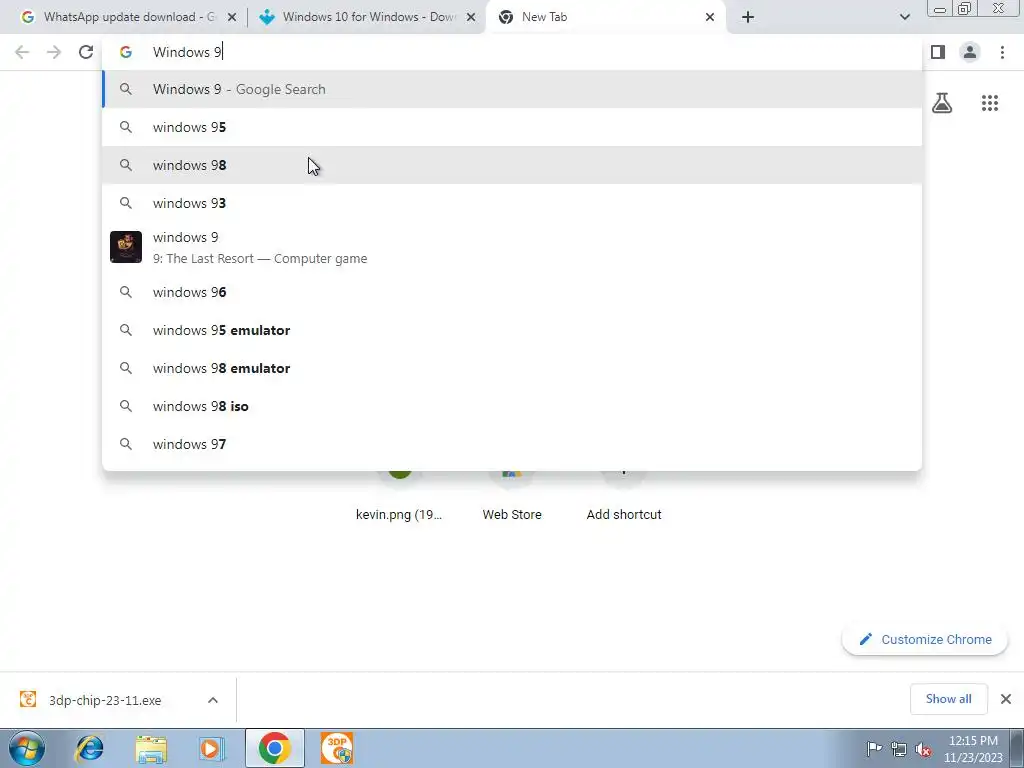Open the Chrome side panel
Image resolution: width=1024 pixels, height=768 pixels.
[938, 52]
